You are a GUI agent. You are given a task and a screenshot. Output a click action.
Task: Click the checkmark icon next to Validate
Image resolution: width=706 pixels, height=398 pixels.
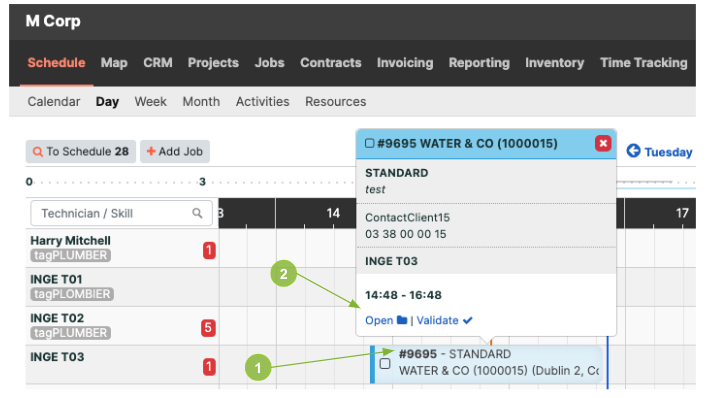(467, 321)
